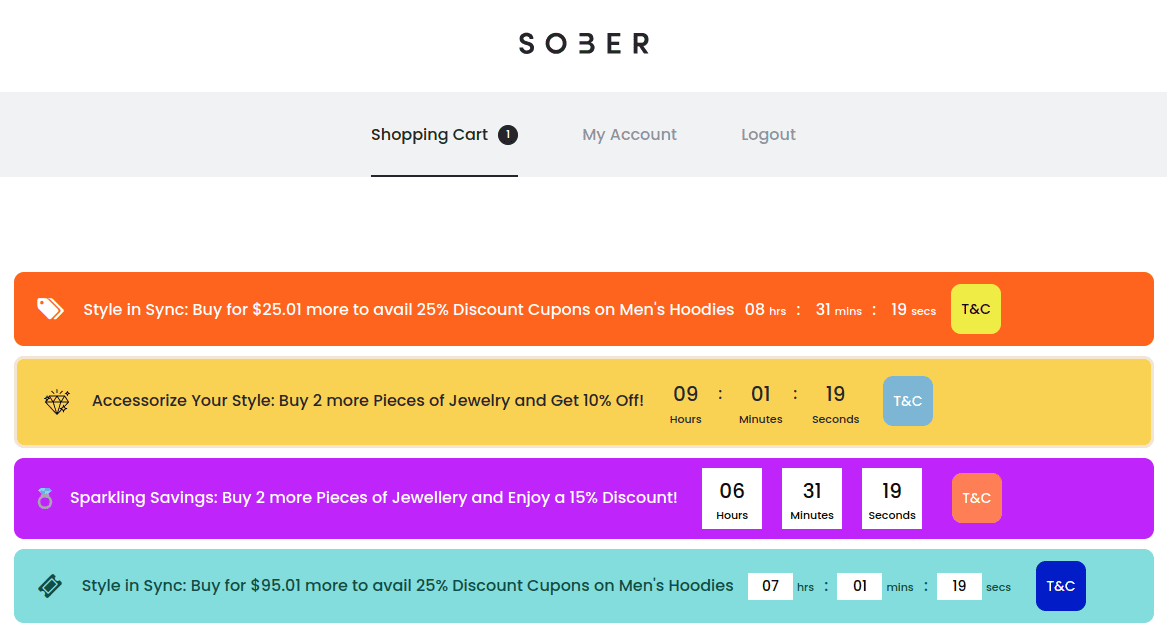Viewport: 1167px width, 638px height.
Task: Click the Accessorize Your Style offer text
Action: (x=367, y=401)
